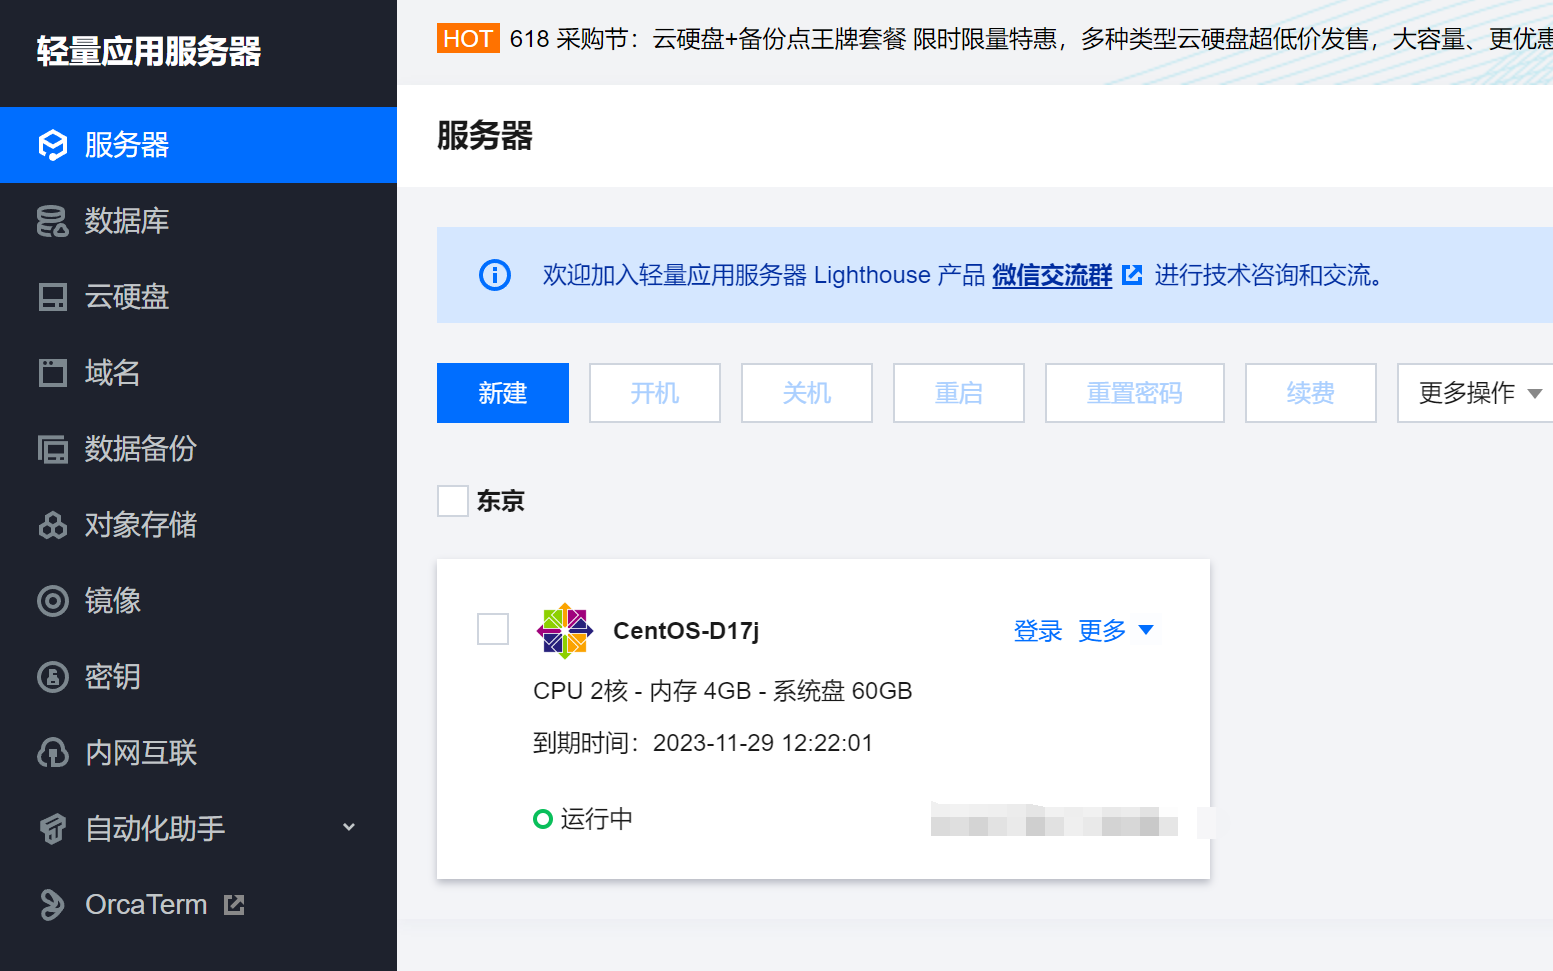The image size is (1553, 971).
Task: Open the 镜像 menu item
Action: coord(198,601)
